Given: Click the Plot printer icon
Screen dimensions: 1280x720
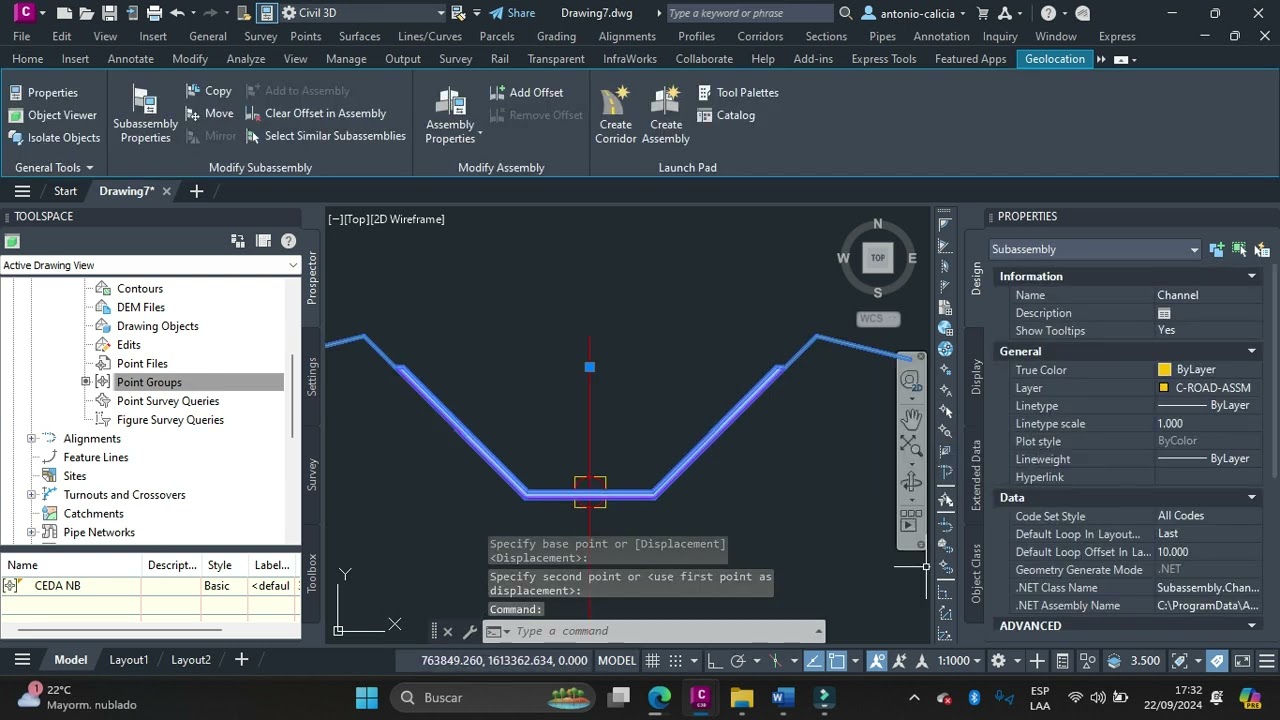Looking at the screenshot, I should (x=154, y=13).
